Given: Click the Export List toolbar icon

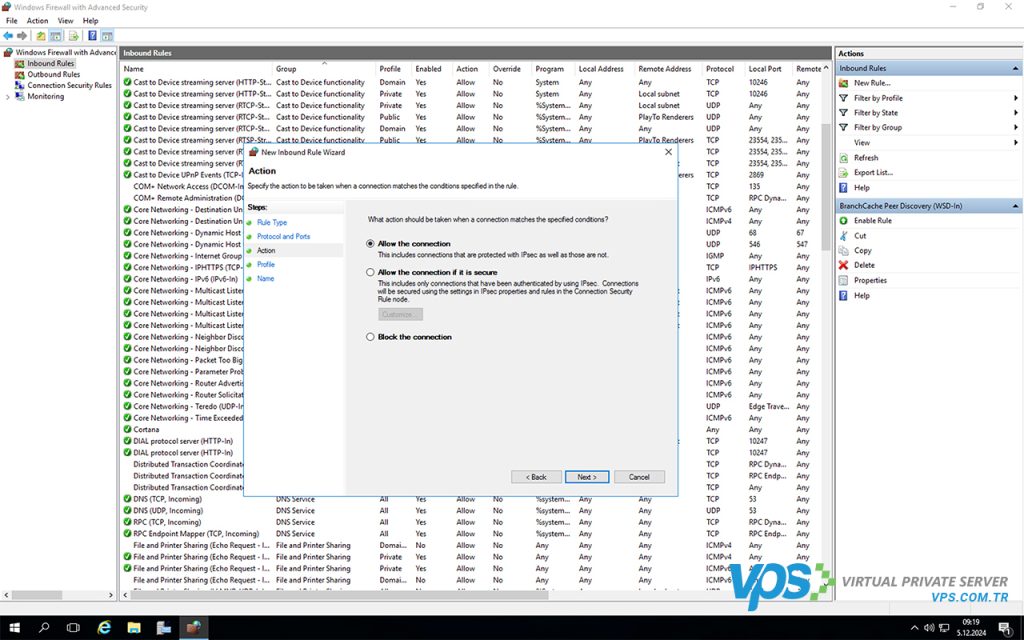Looking at the screenshot, I should tap(73, 36).
